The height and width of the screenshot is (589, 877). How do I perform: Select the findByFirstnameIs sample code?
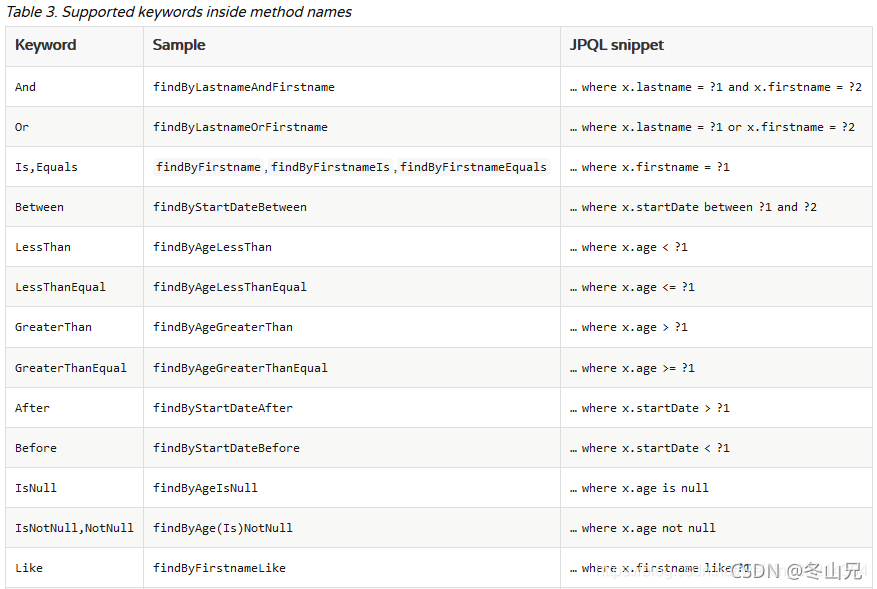(x=330, y=167)
